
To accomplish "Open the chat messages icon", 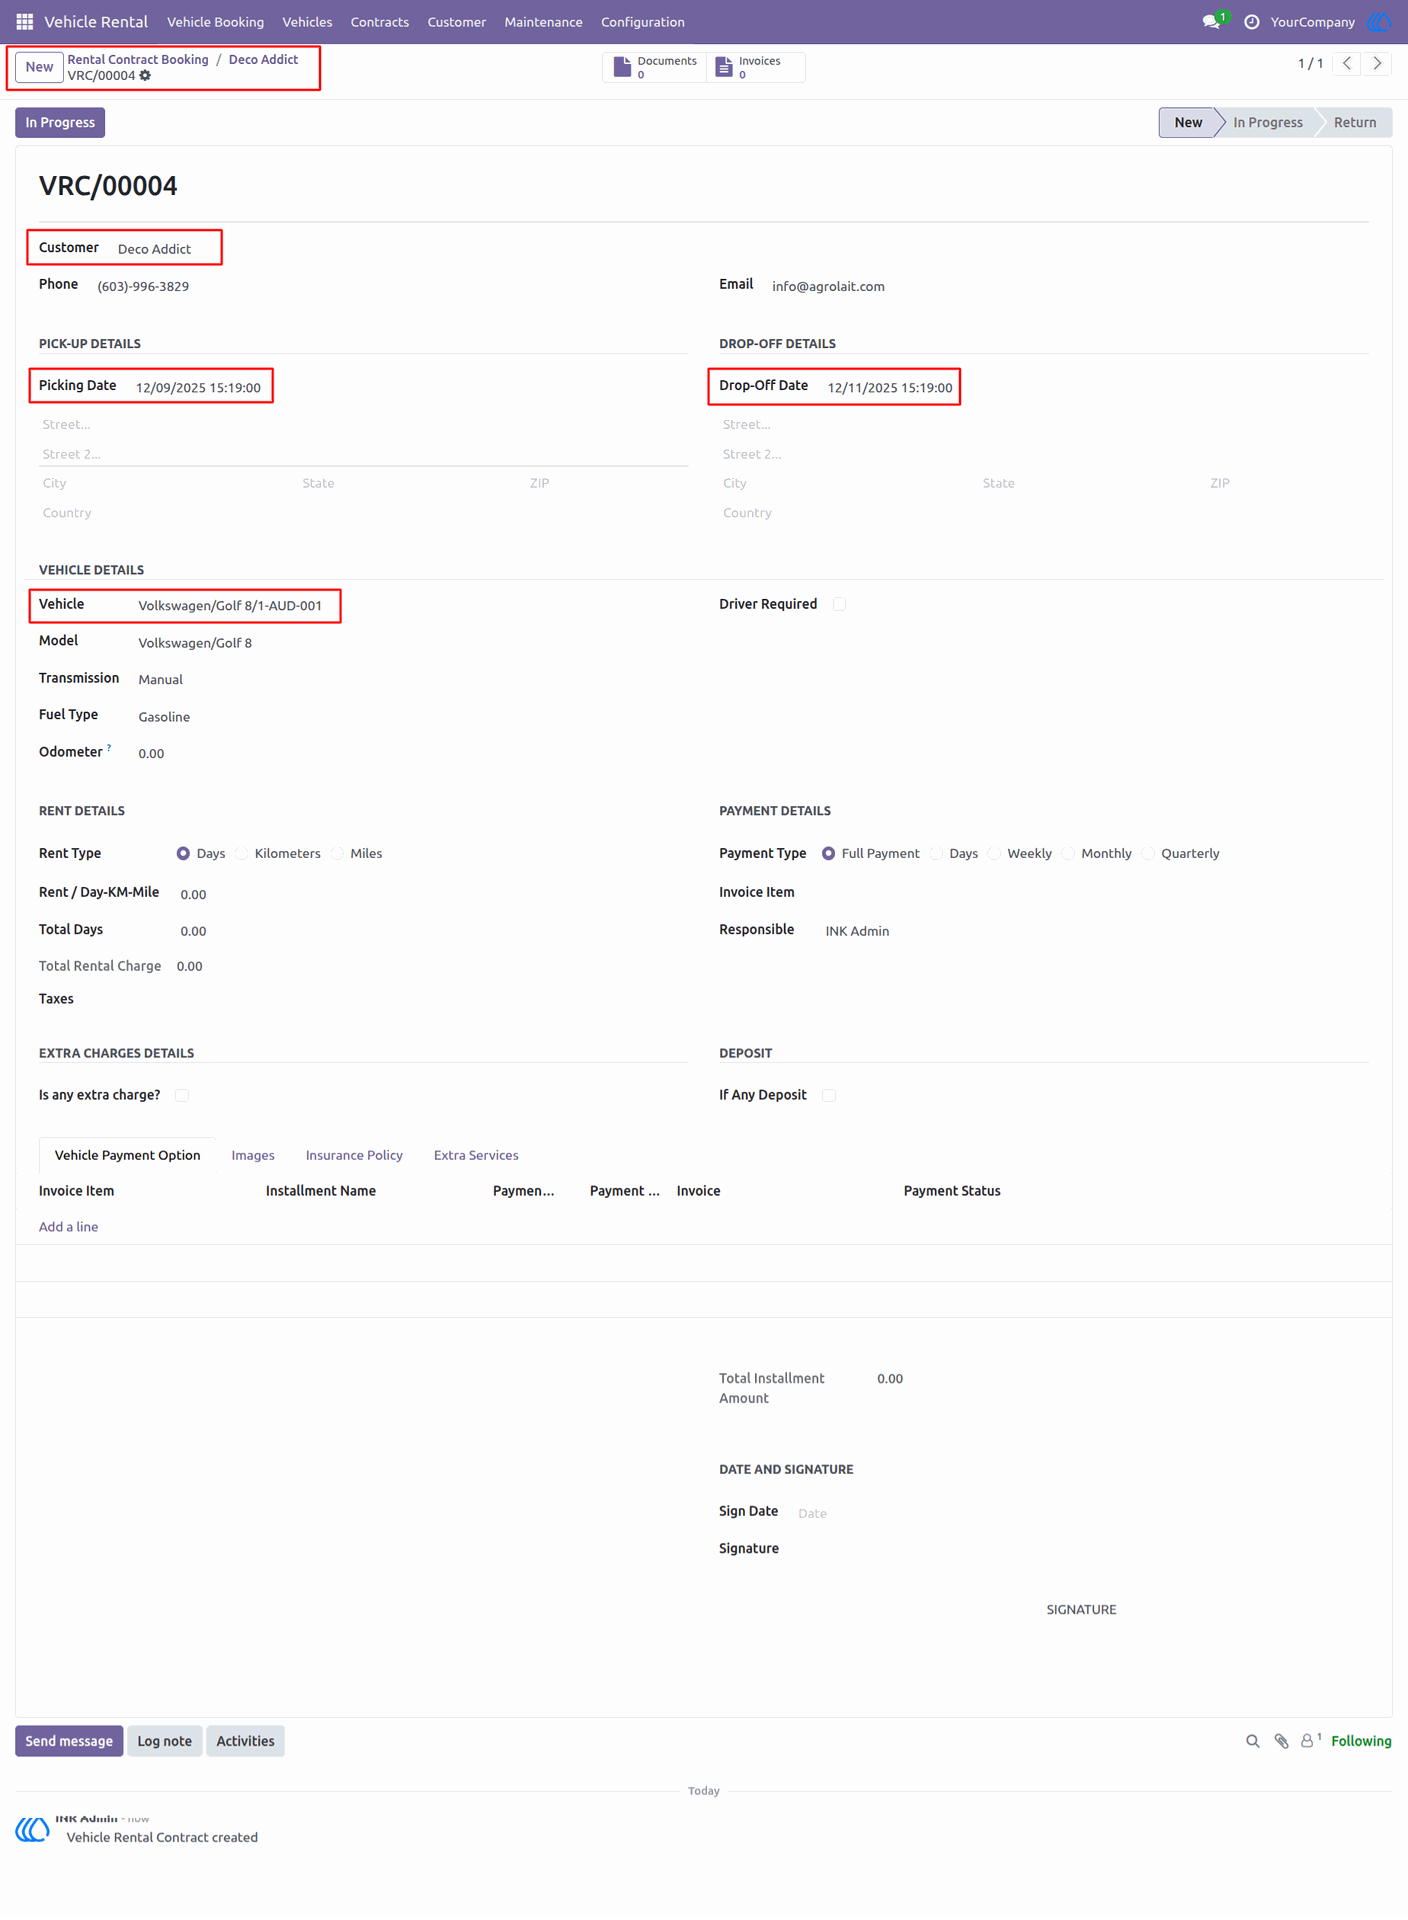I will pos(1212,21).
